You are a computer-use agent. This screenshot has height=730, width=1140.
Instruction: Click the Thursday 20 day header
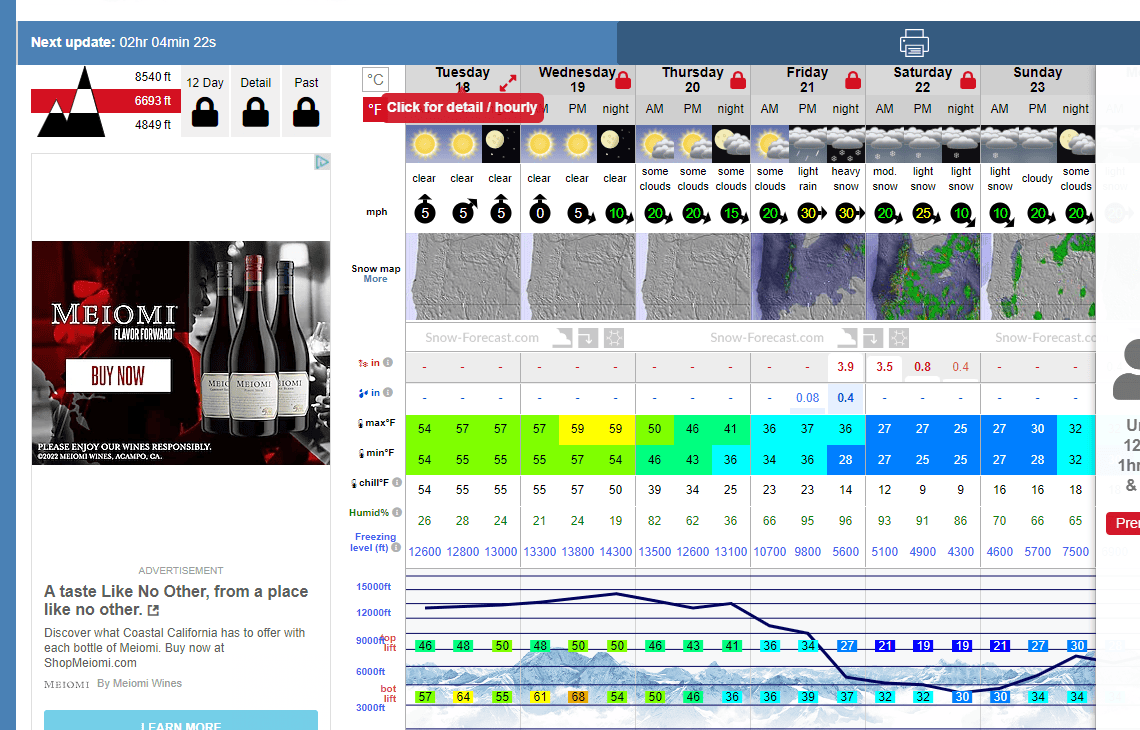[692, 80]
